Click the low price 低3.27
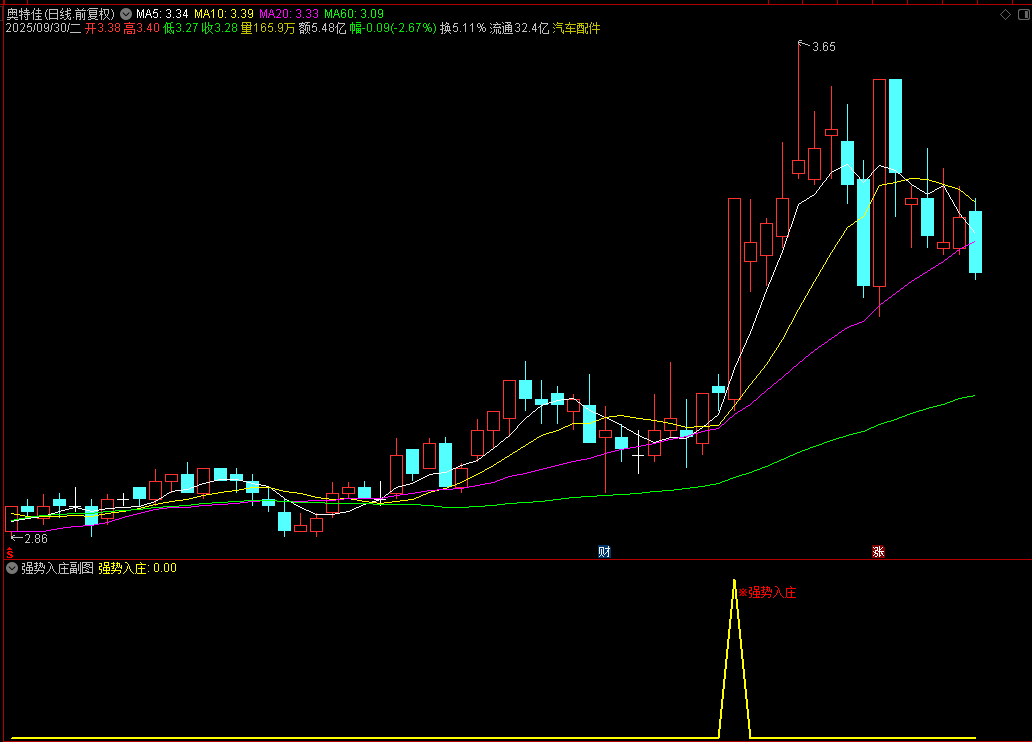The height and width of the screenshot is (742, 1032). (180, 28)
